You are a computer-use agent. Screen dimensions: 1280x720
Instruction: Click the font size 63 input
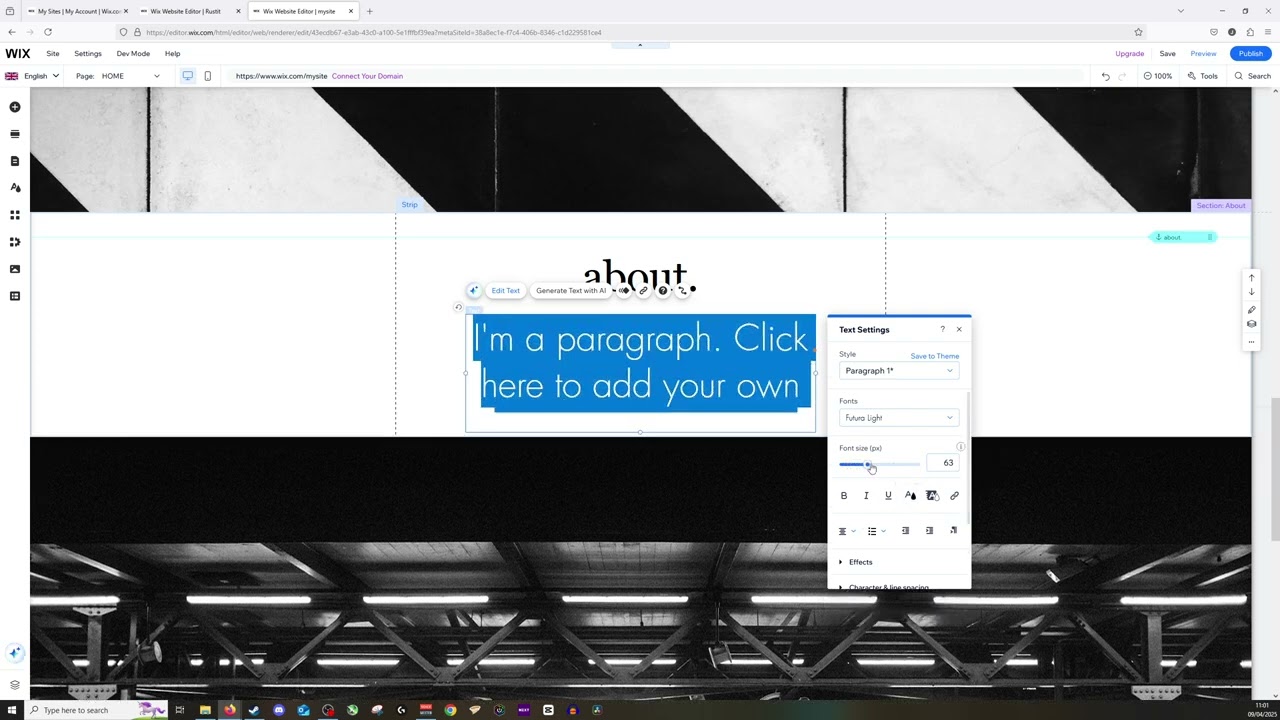pos(943,463)
